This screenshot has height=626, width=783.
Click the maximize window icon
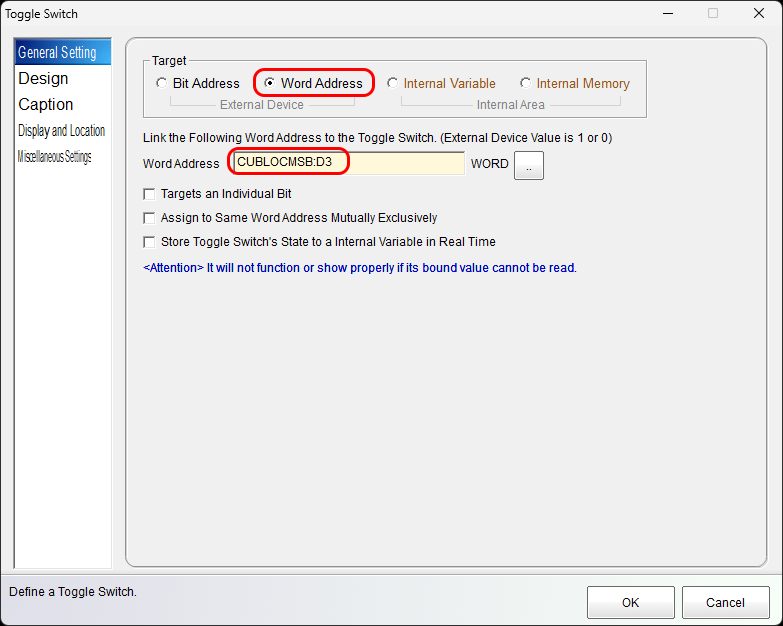pos(713,14)
